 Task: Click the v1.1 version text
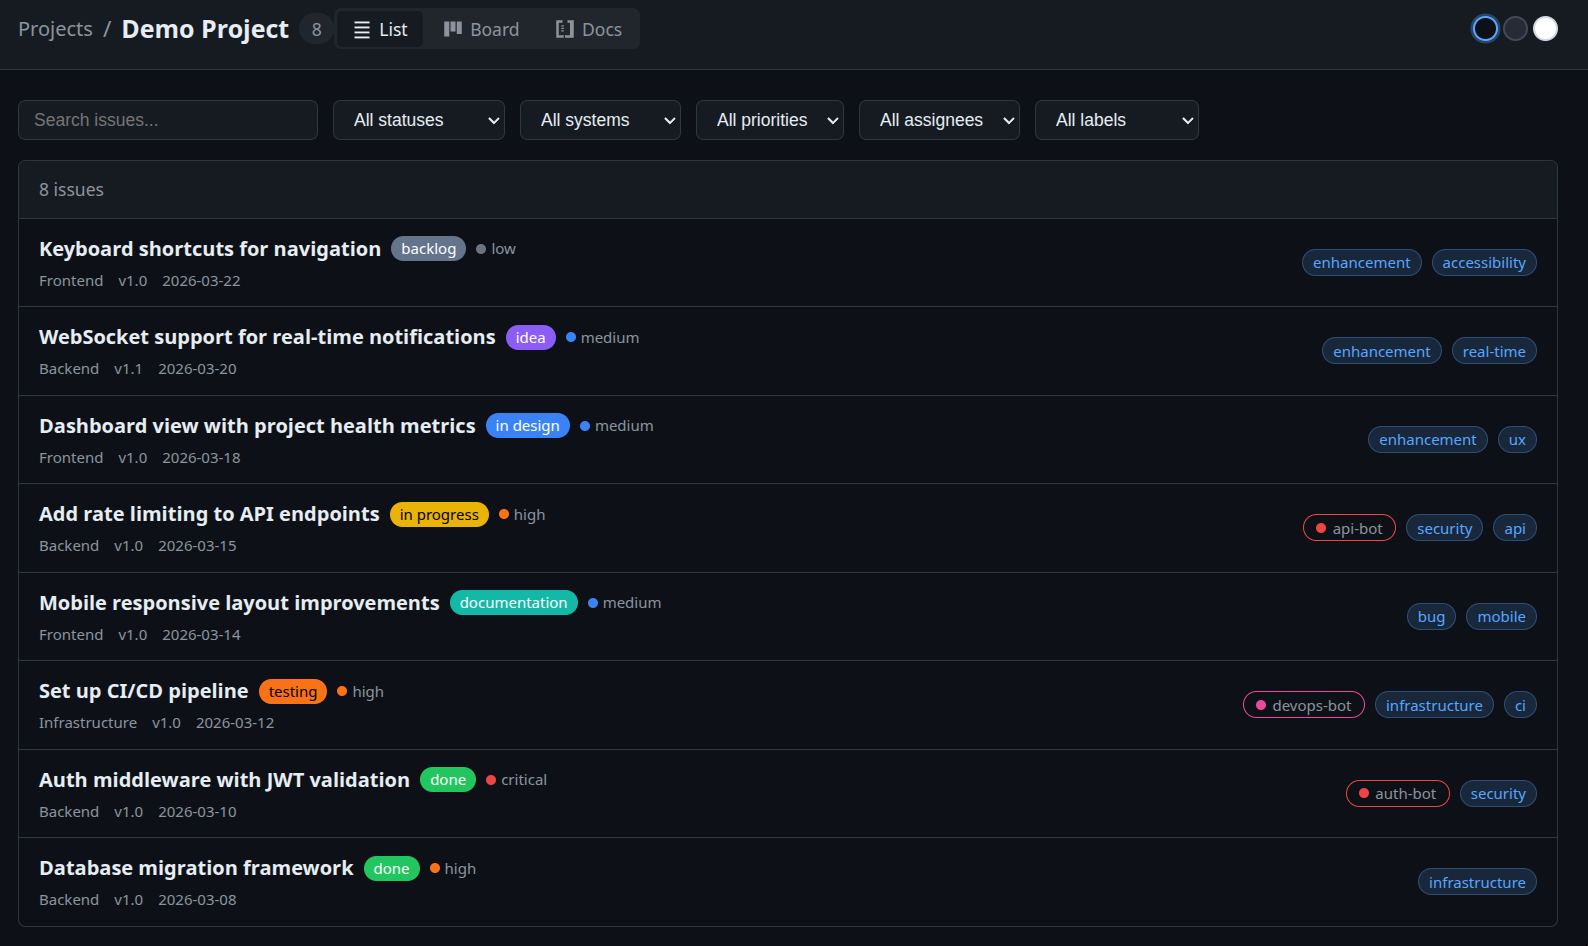click(x=128, y=369)
